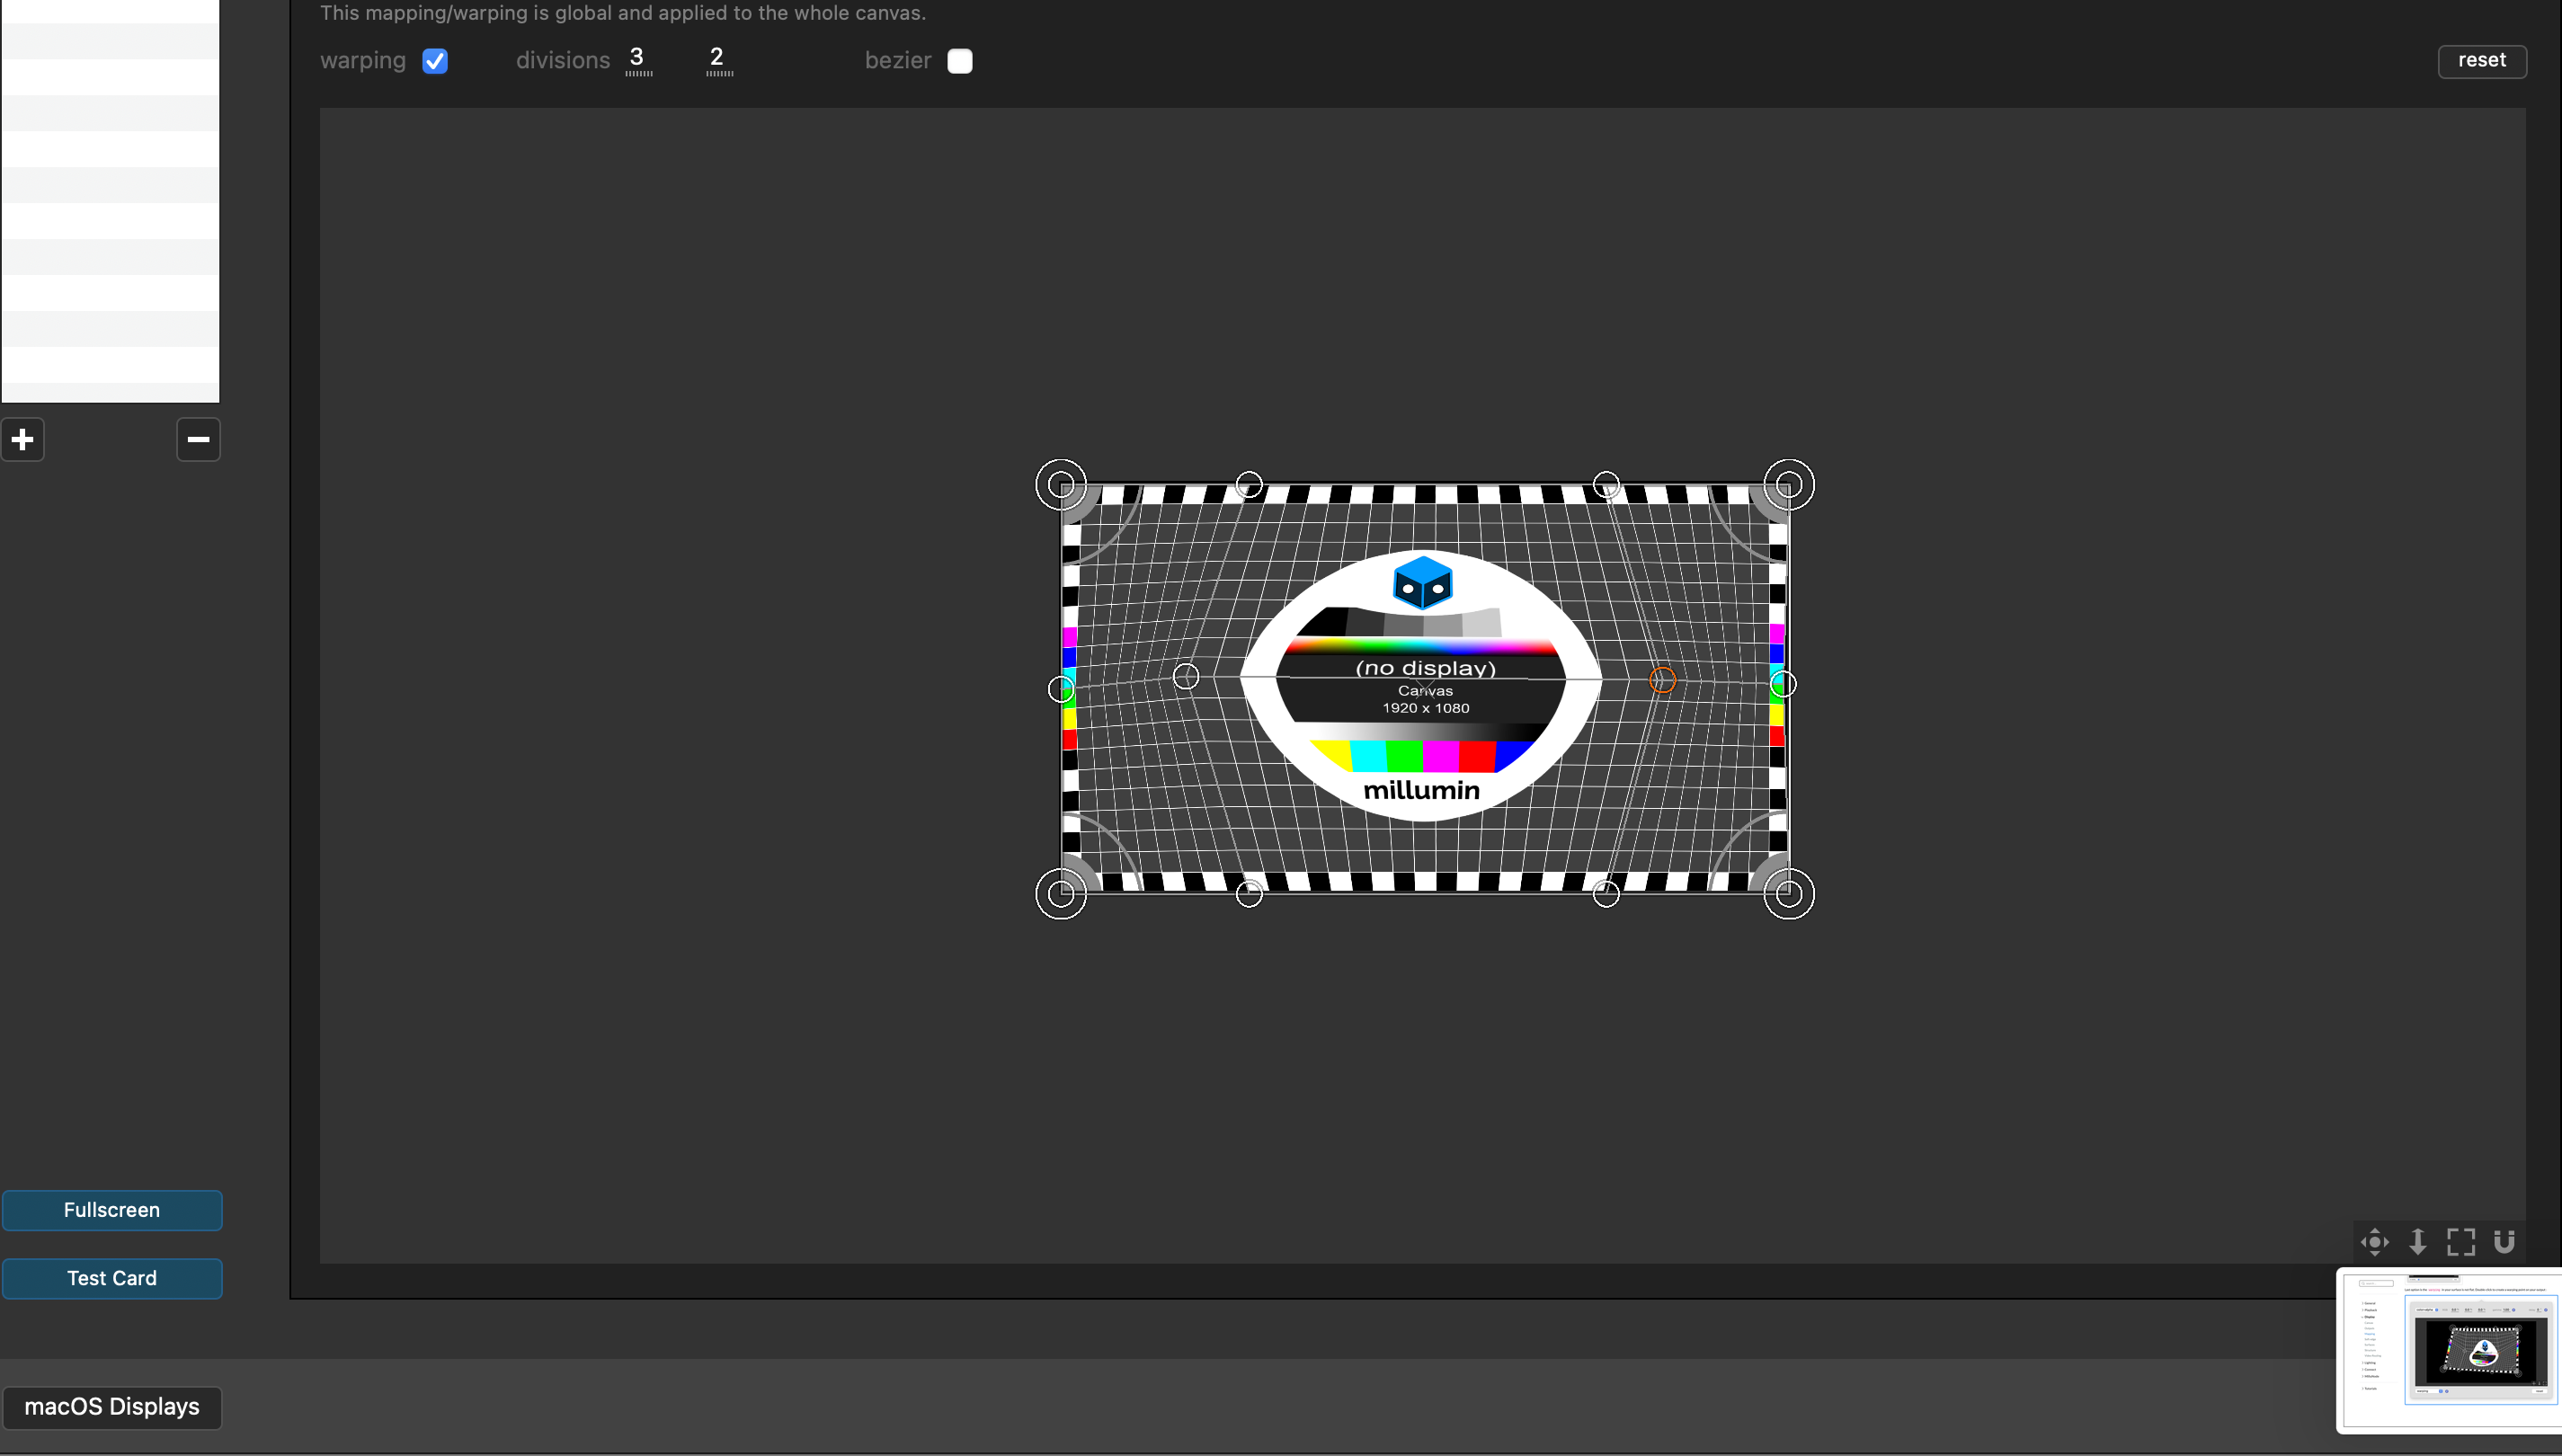Click the reset button

[x=2481, y=61]
